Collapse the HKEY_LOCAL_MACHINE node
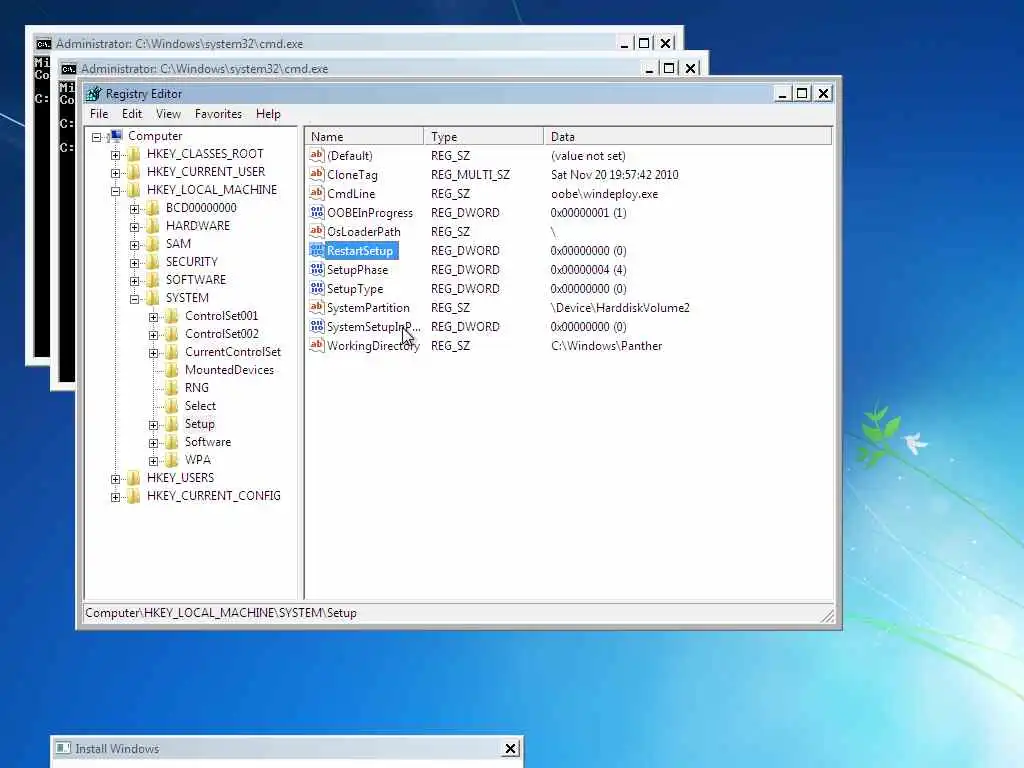The width and height of the screenshot is (1024, 768). (x=116, y=191)
